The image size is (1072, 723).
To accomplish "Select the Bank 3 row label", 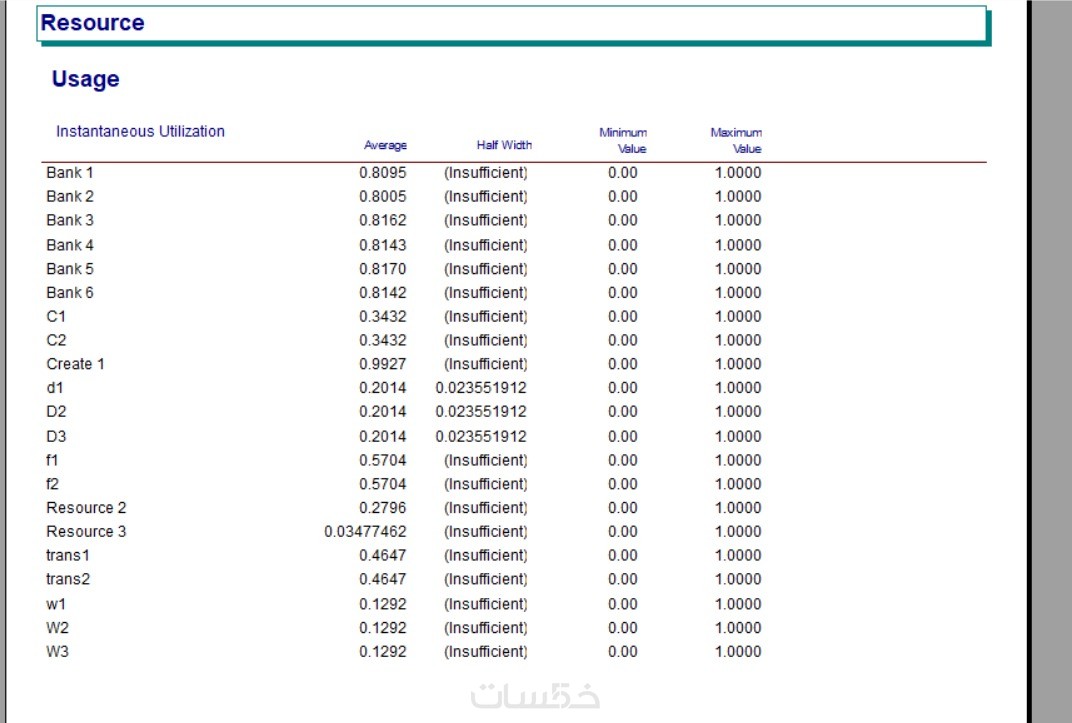I will 70,220.
